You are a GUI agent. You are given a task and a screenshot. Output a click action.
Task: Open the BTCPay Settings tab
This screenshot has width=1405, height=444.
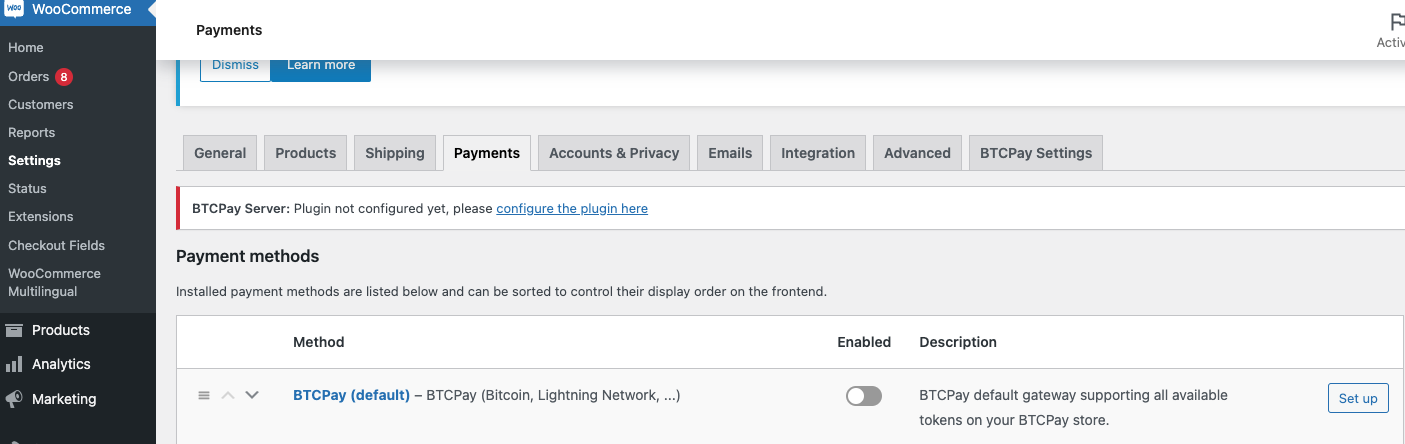pyautogui.click(x=1036, y=153)
